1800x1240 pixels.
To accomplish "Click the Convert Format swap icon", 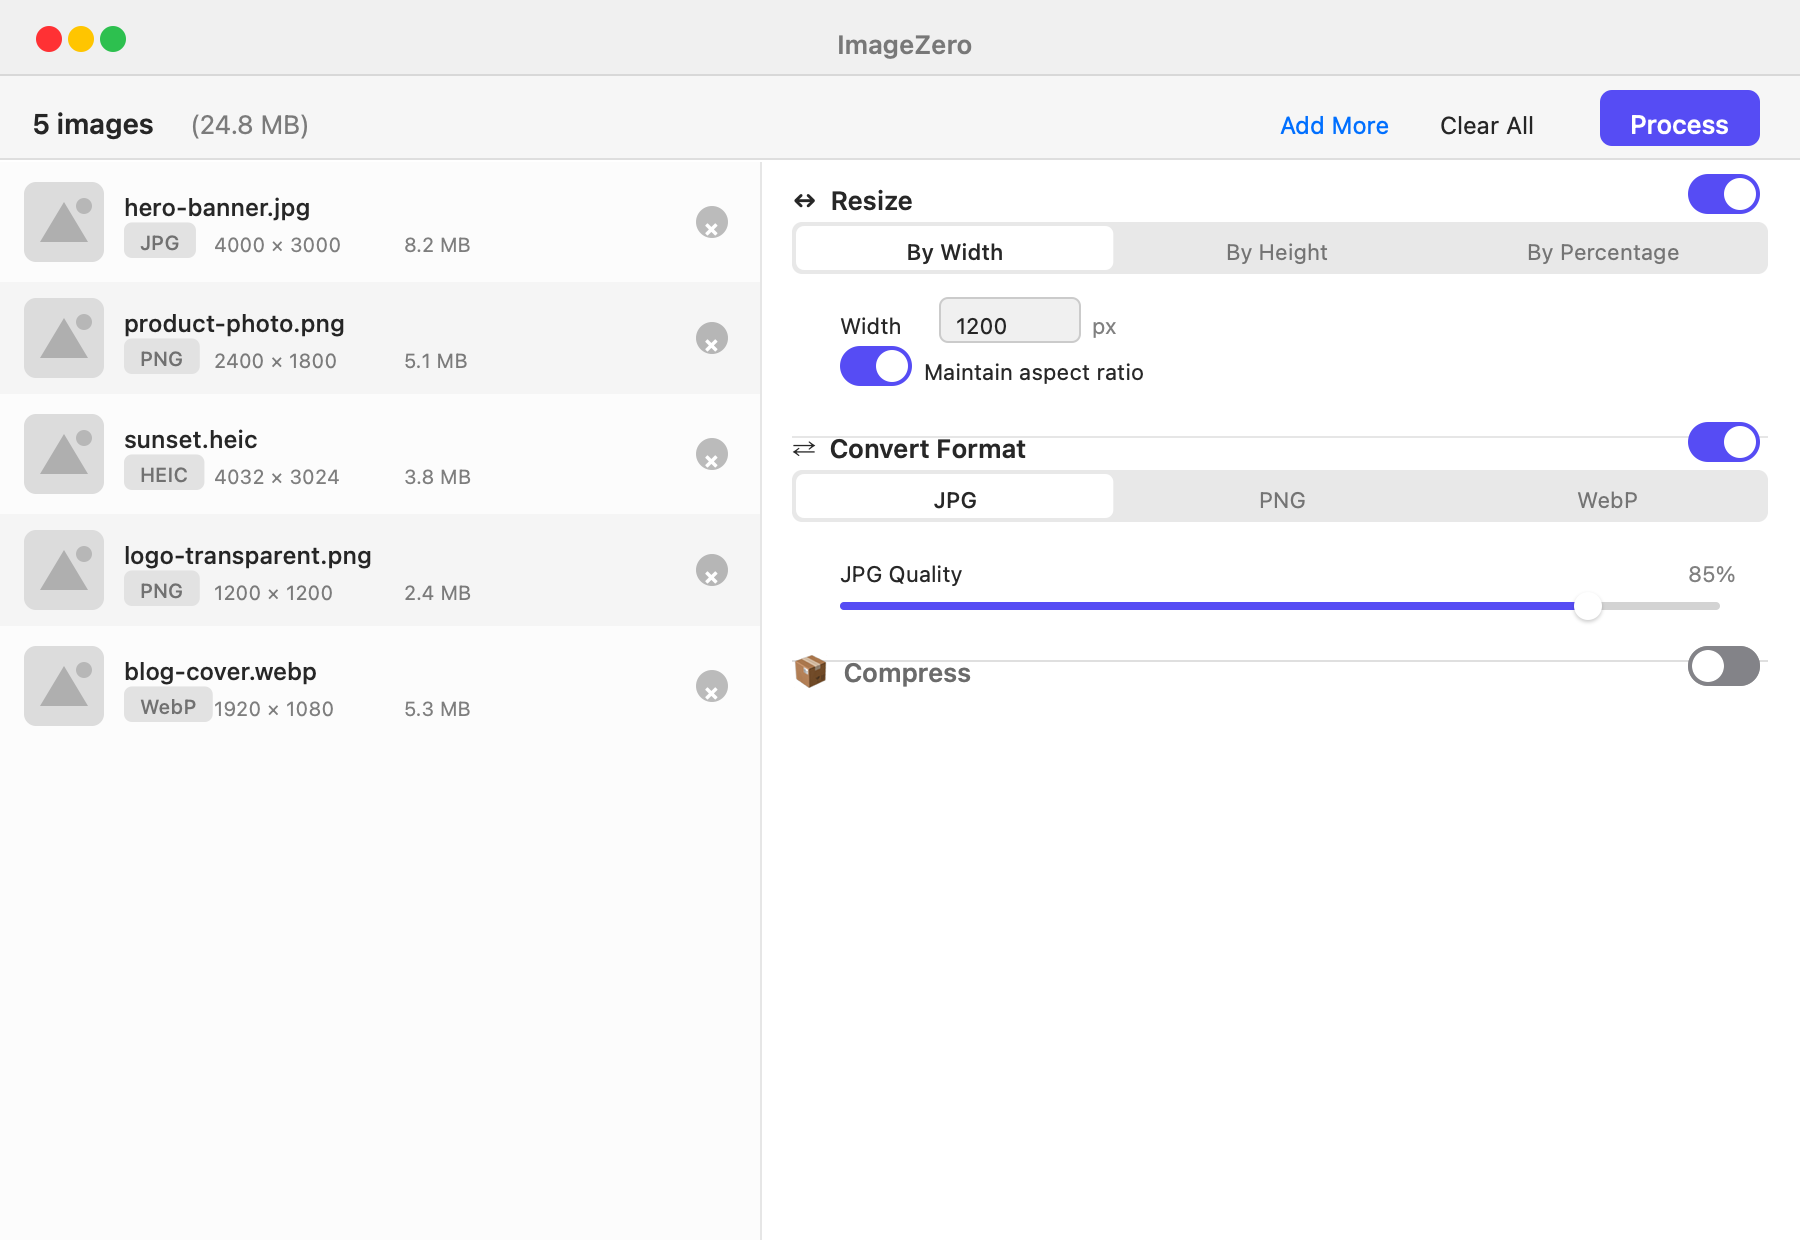I will (804, 449).
